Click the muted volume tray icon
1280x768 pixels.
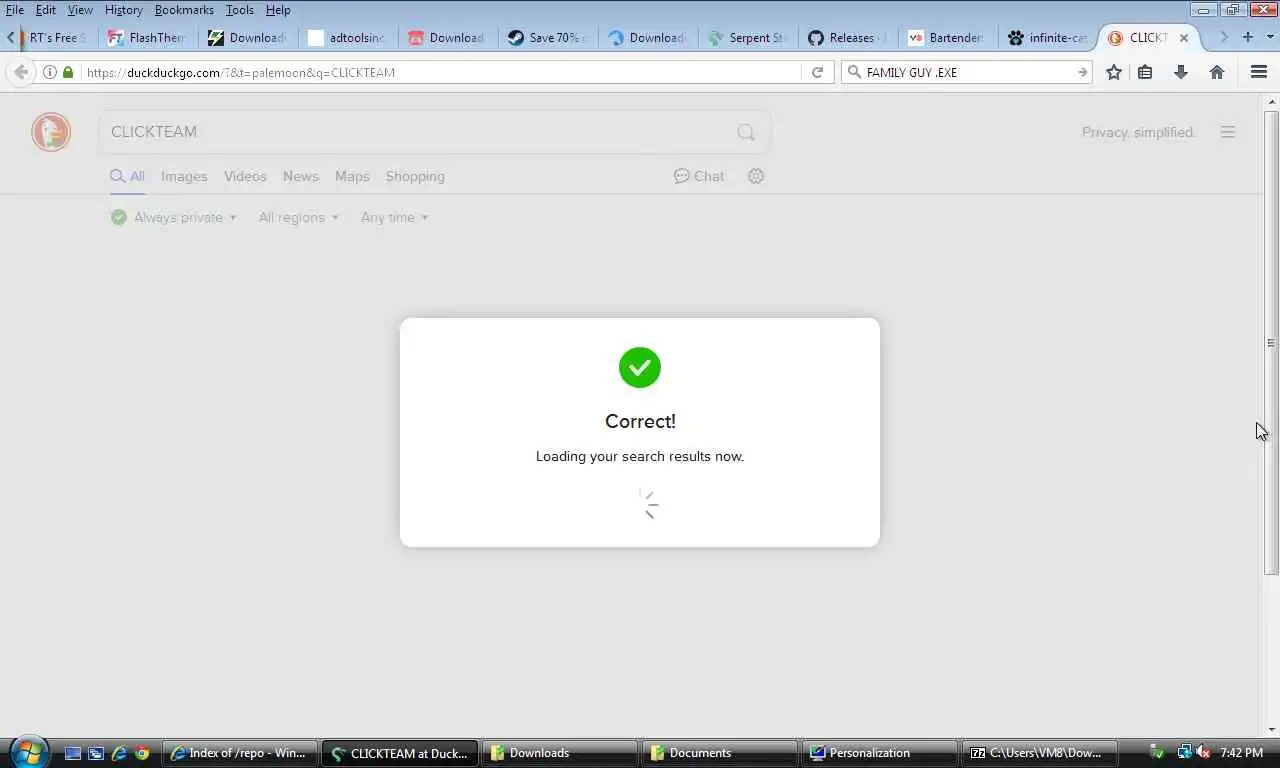pos(1204,752)
